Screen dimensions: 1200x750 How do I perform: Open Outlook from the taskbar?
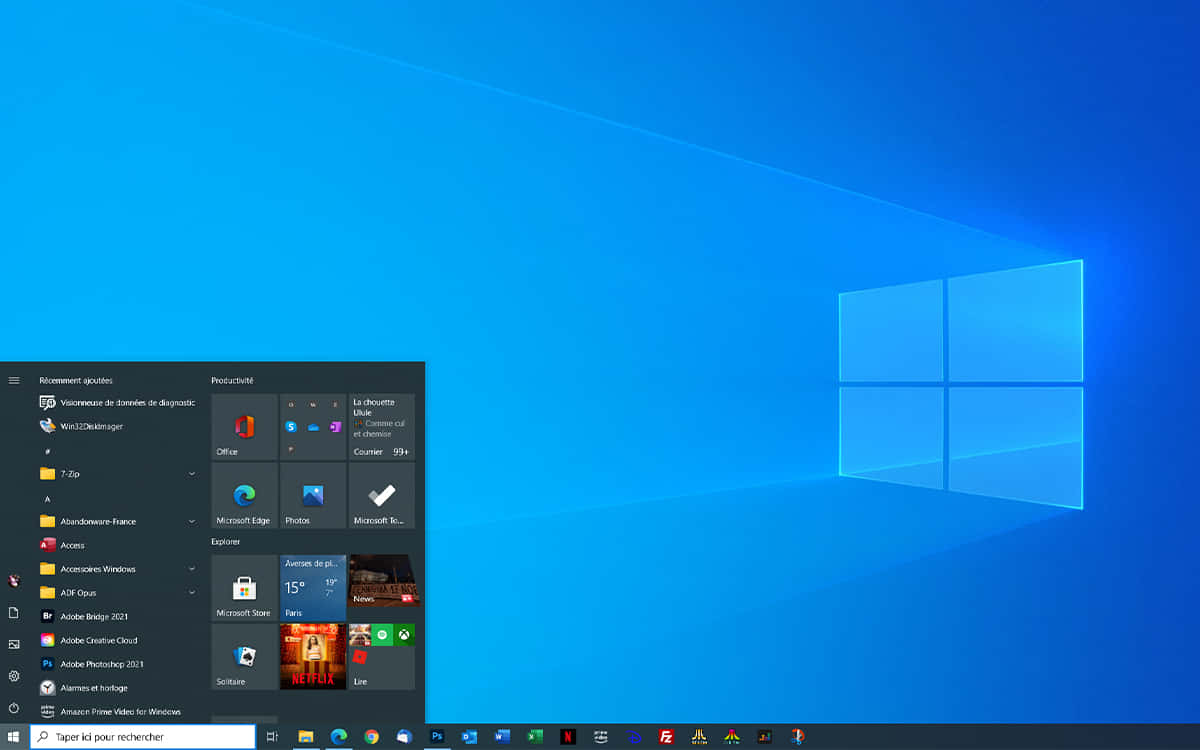point(470,737)
